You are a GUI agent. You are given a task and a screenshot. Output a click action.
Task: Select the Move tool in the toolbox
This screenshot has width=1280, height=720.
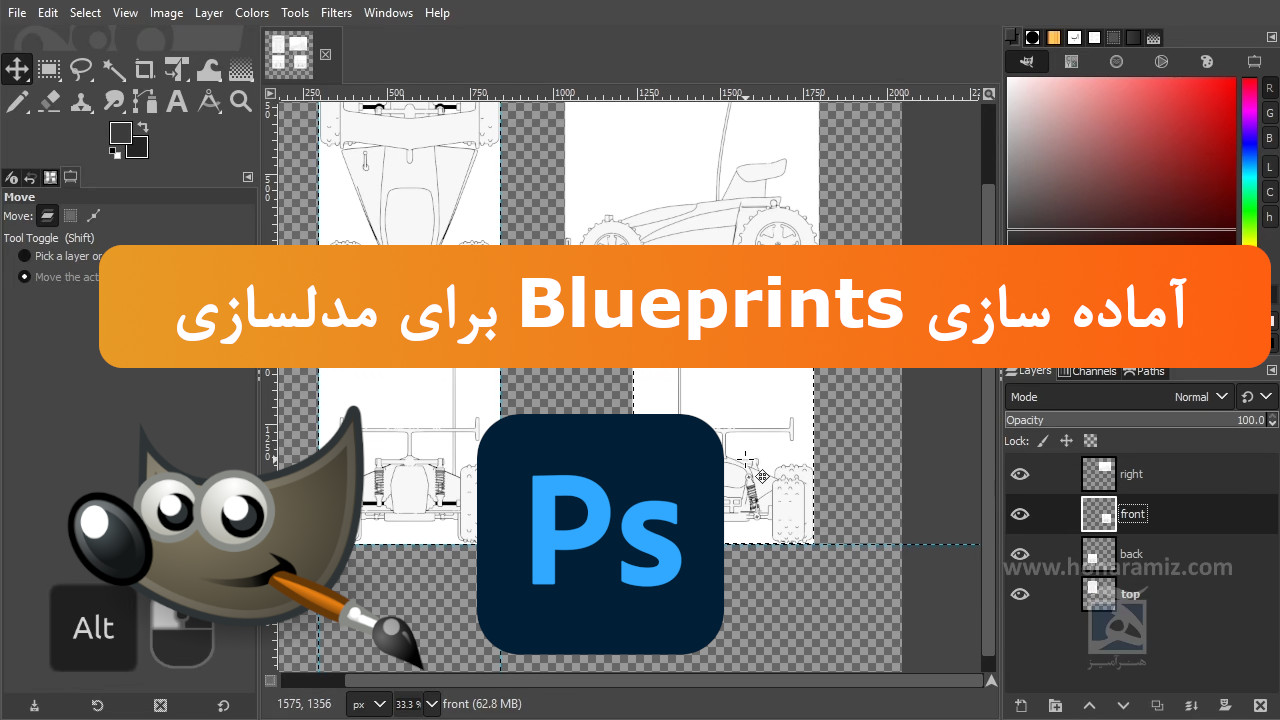click(x=17, y=69)
